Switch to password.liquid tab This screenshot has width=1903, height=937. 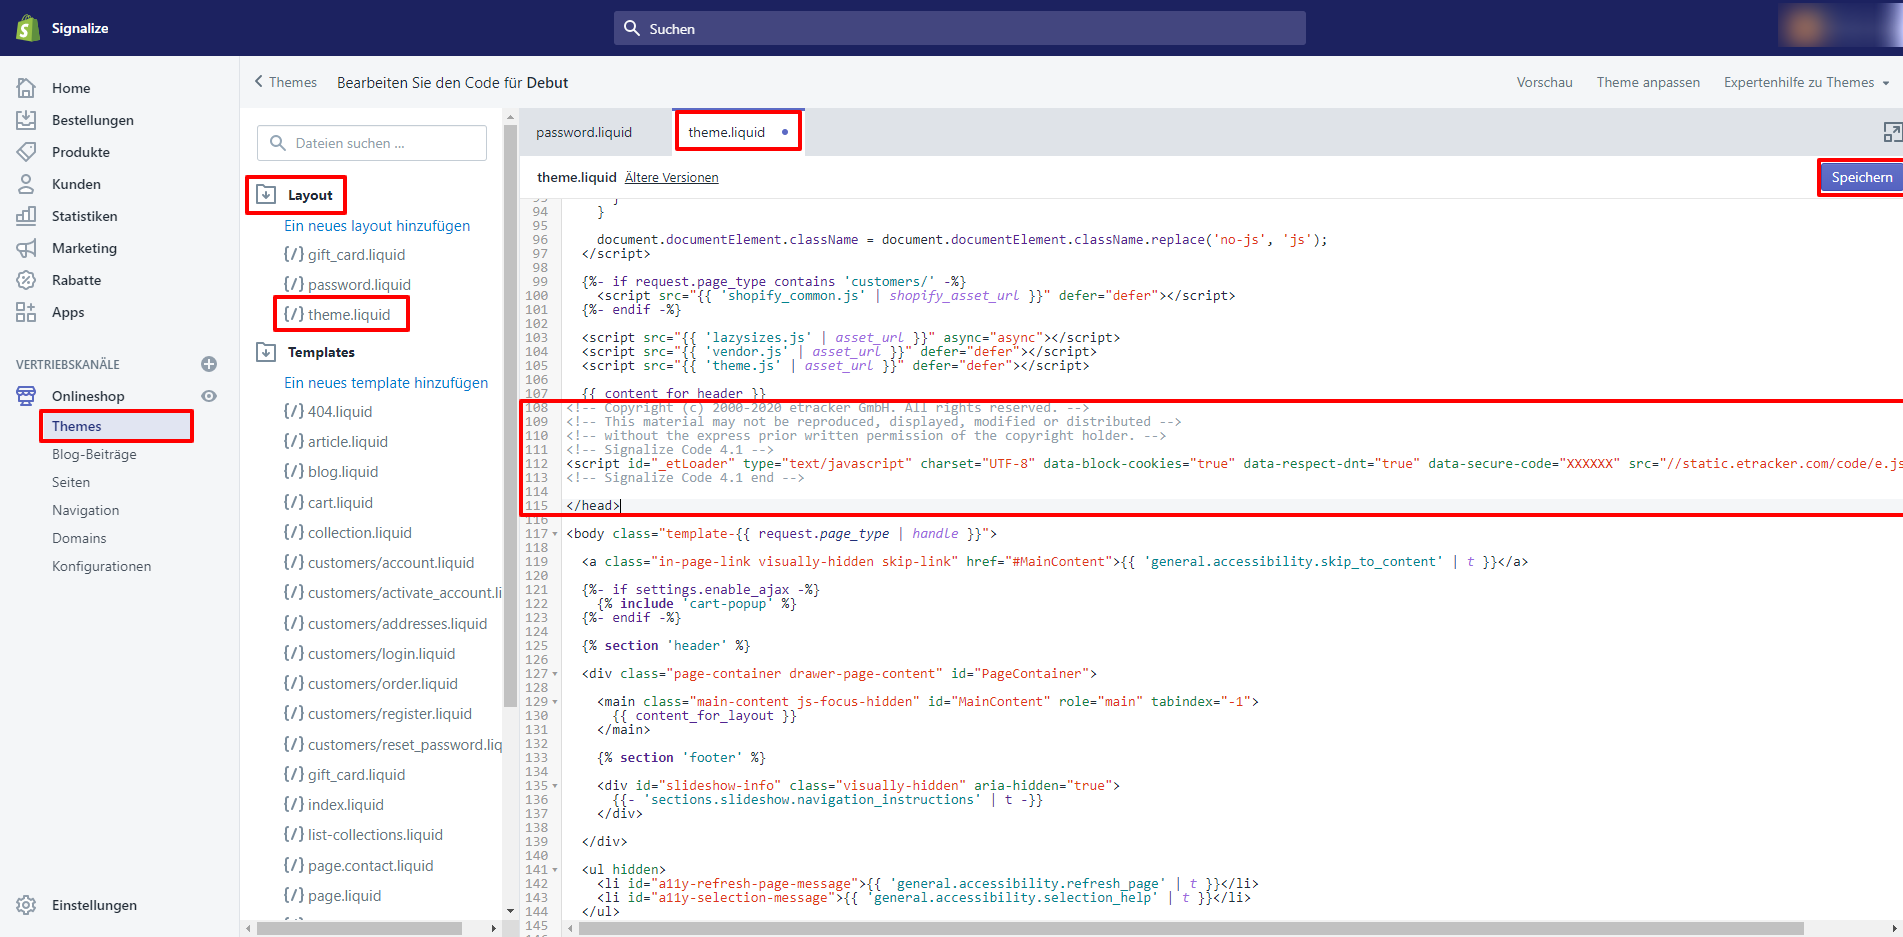coord(584,132)
